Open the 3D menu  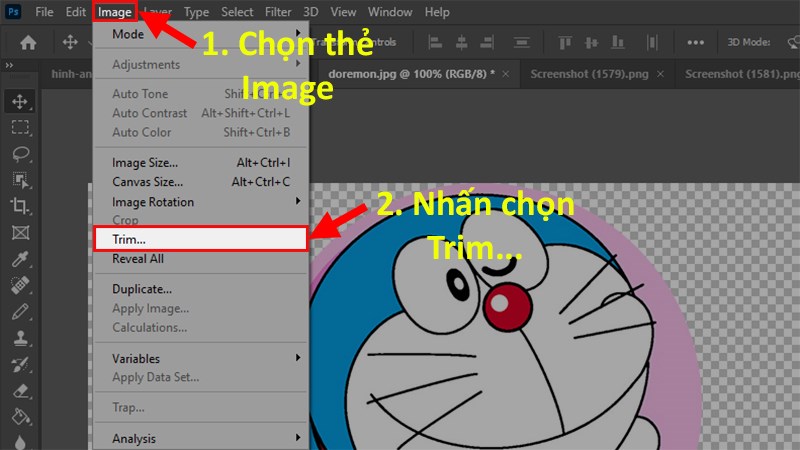tap(311, 12)
